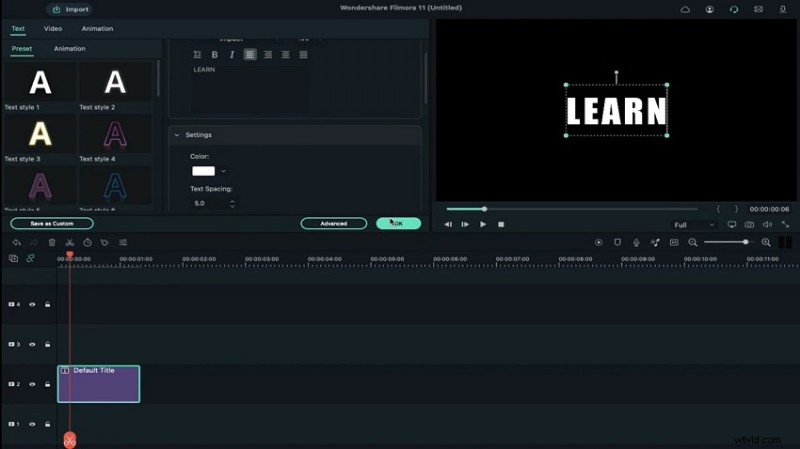
Task: Select the Default Title clip
Action: 98,384
